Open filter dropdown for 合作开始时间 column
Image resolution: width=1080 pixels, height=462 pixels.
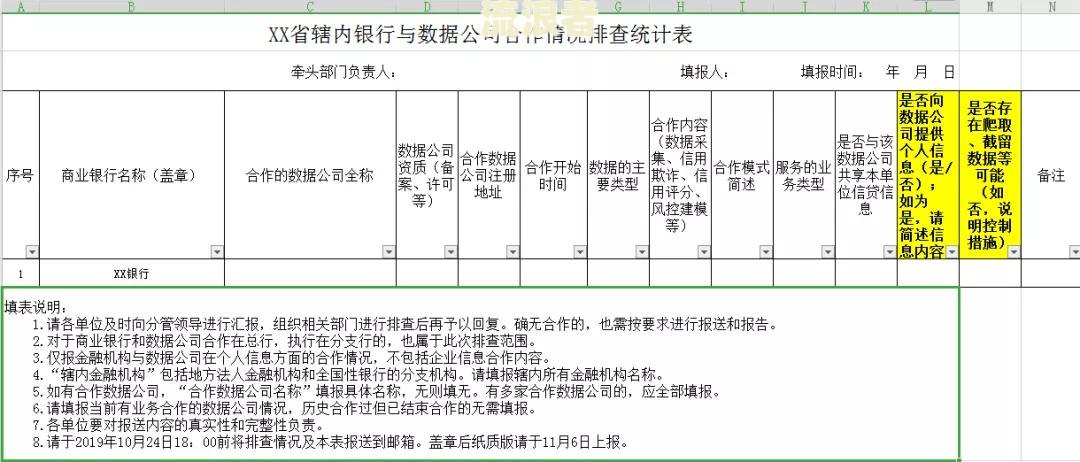[x=580, y=252]
